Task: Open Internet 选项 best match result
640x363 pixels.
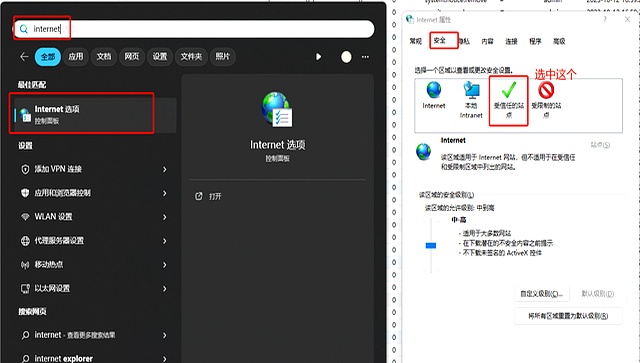Action: (96, 115)
